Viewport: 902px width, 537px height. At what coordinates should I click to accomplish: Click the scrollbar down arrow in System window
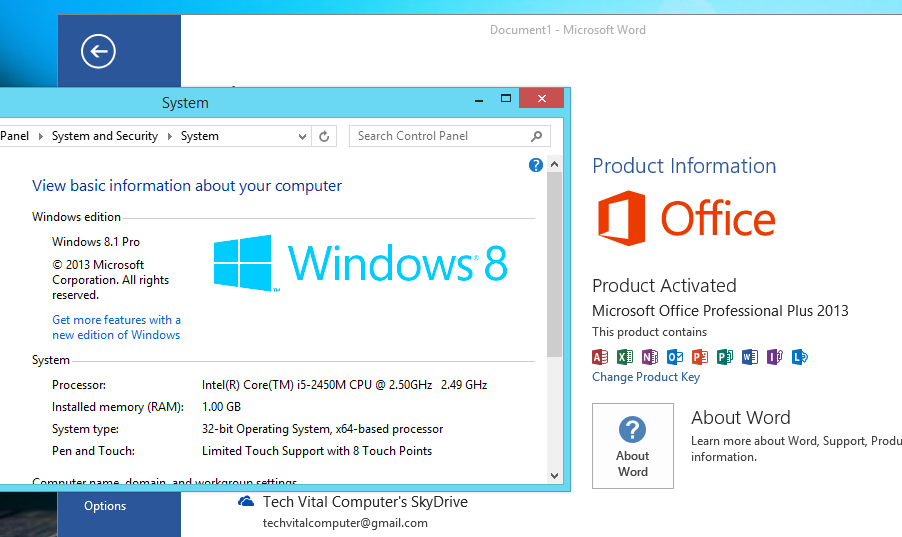(555, 475)
